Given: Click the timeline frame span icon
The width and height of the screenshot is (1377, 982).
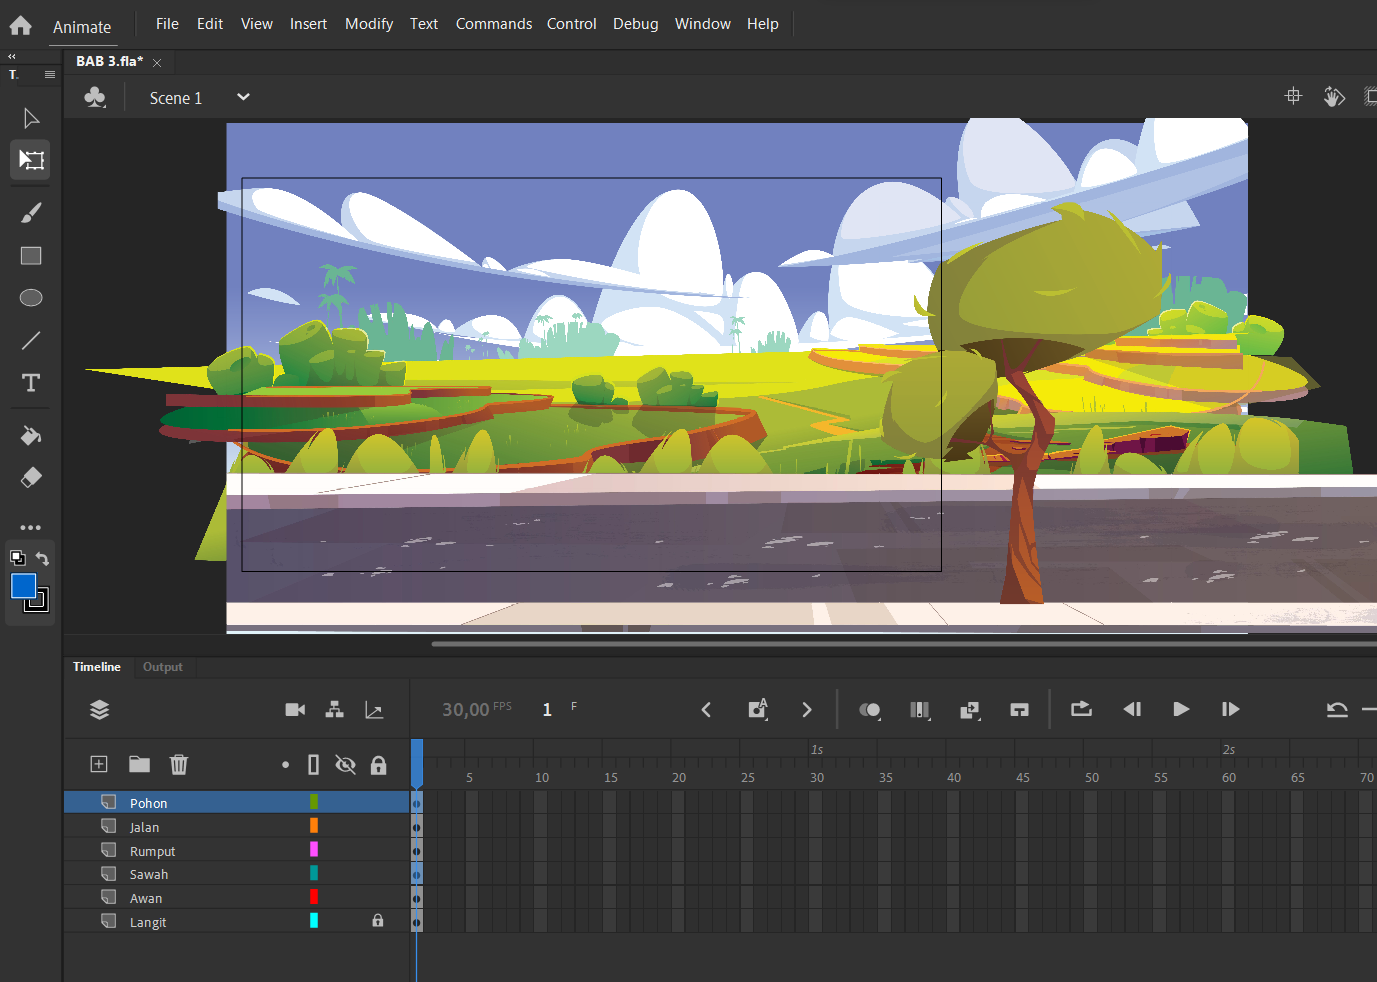Looking at the screenshot, I should [x=1019, y=710].
